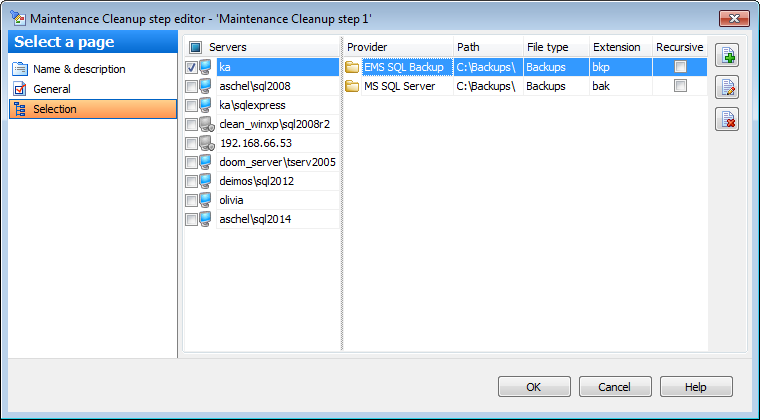Enable the aschel\sql2008 server checkbox

tap(192, 86)
